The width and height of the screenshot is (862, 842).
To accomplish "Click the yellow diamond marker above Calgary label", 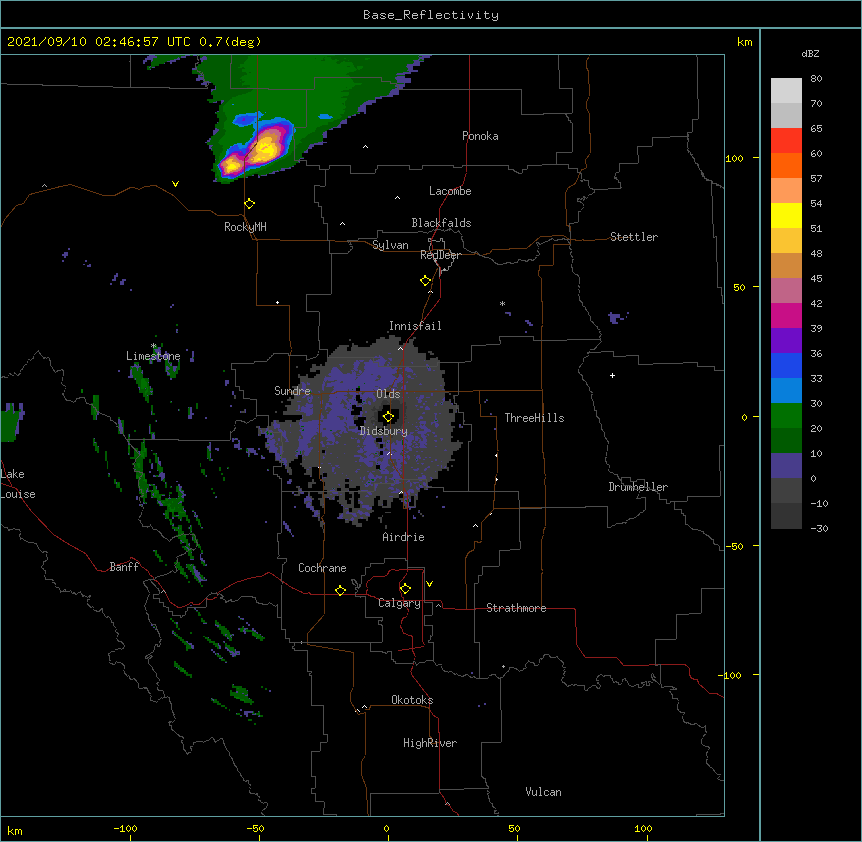I will coord(405,589).
